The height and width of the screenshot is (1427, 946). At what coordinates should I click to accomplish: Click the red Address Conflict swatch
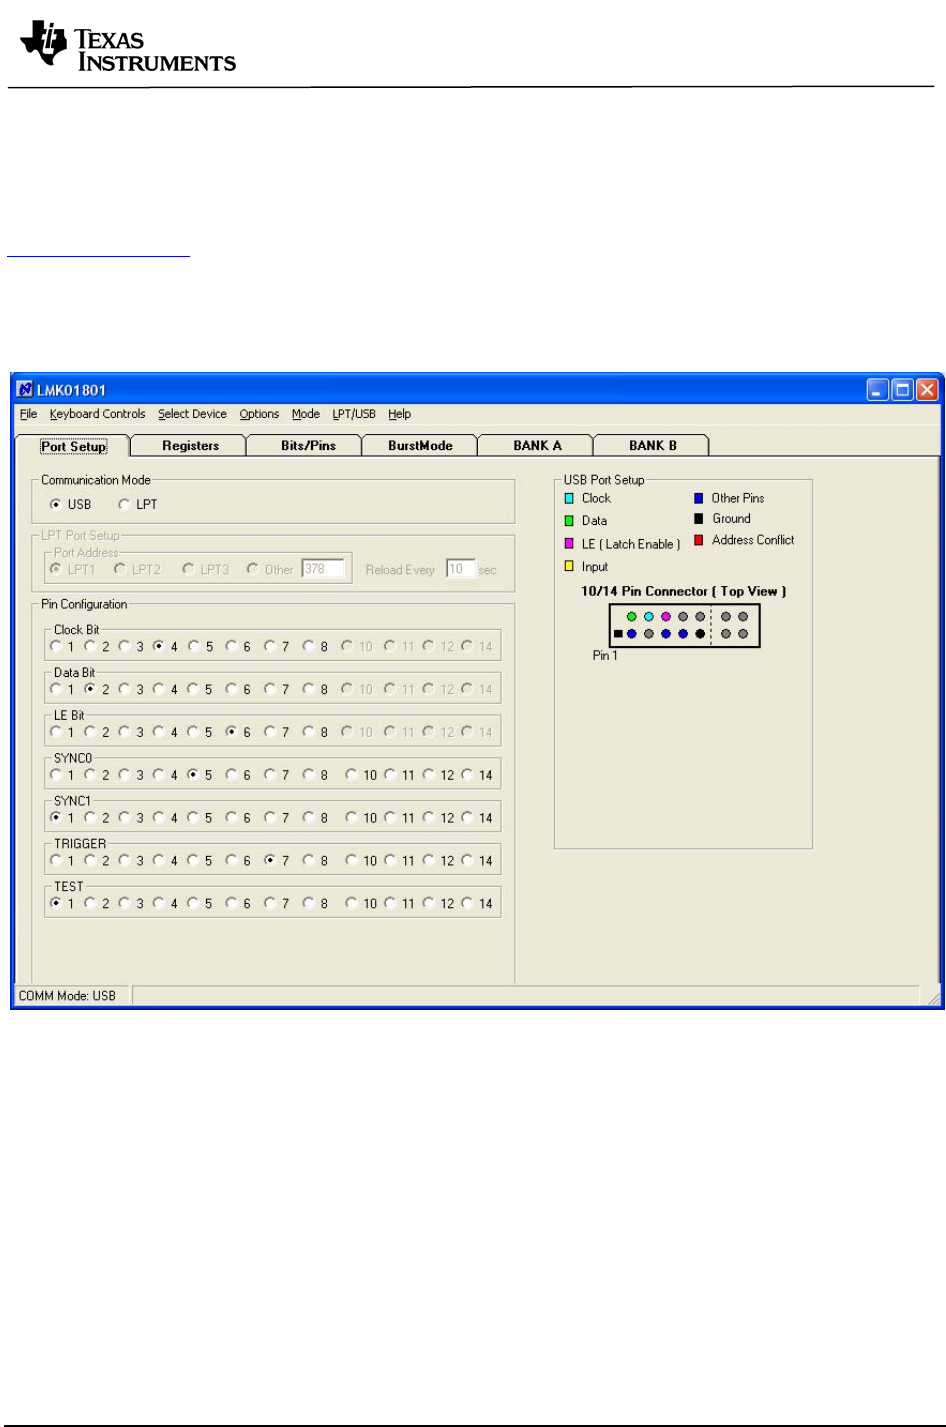pyautogui.click(x=699, y=540)
